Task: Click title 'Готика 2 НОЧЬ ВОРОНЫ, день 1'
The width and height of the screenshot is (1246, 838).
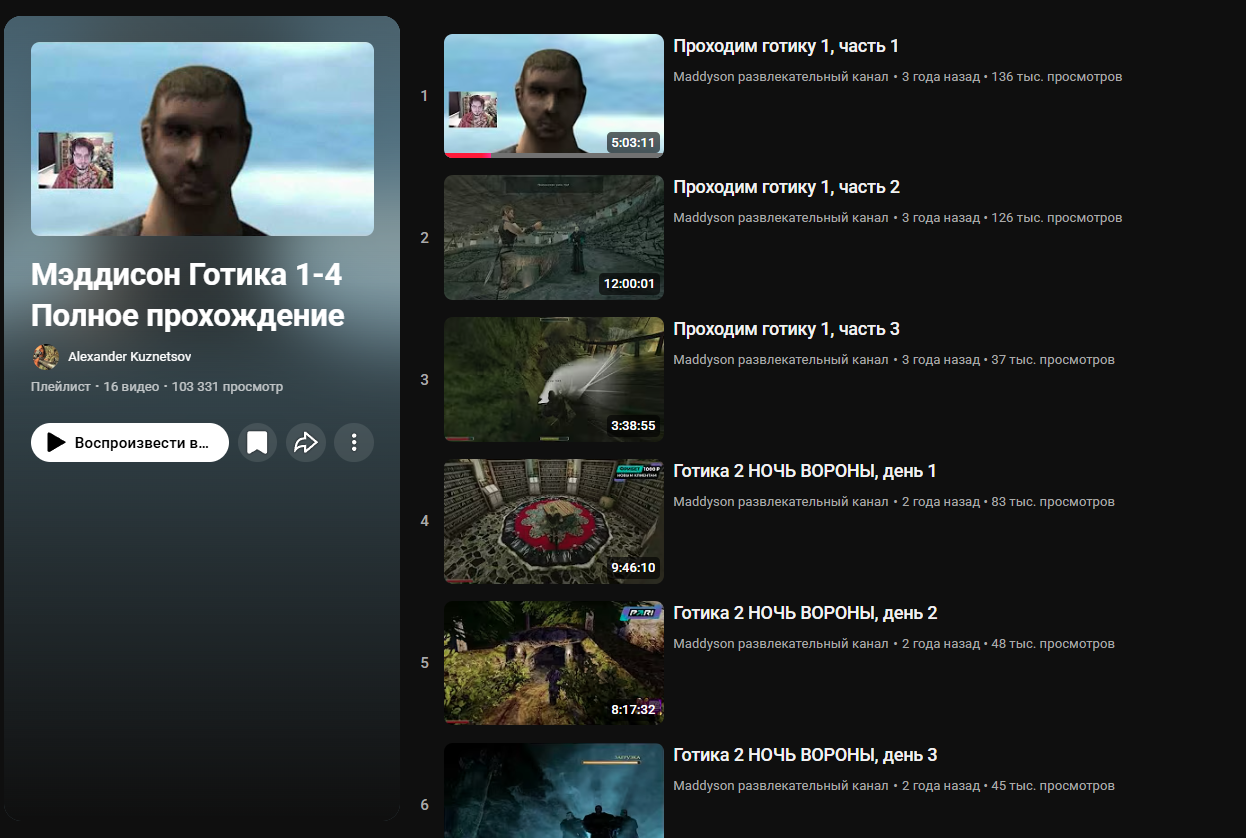Action: 805,471
